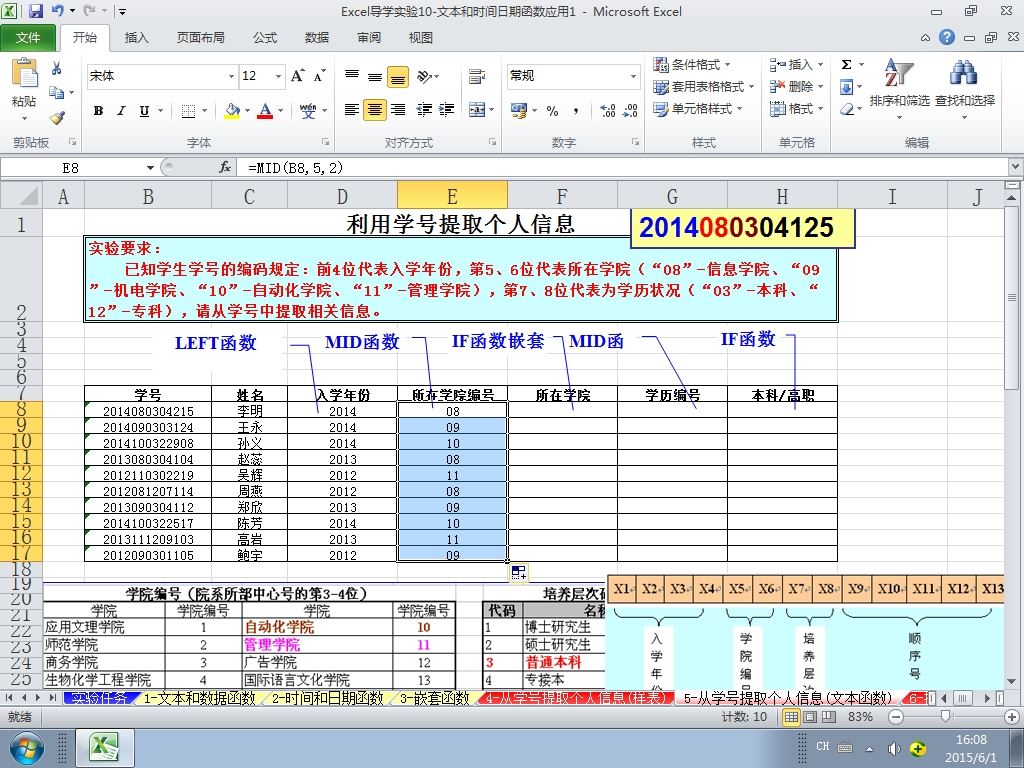Open sheet tab 2-时间和日期函数
This screenshot has width=1024, height=768.
(x=328, y=698)
